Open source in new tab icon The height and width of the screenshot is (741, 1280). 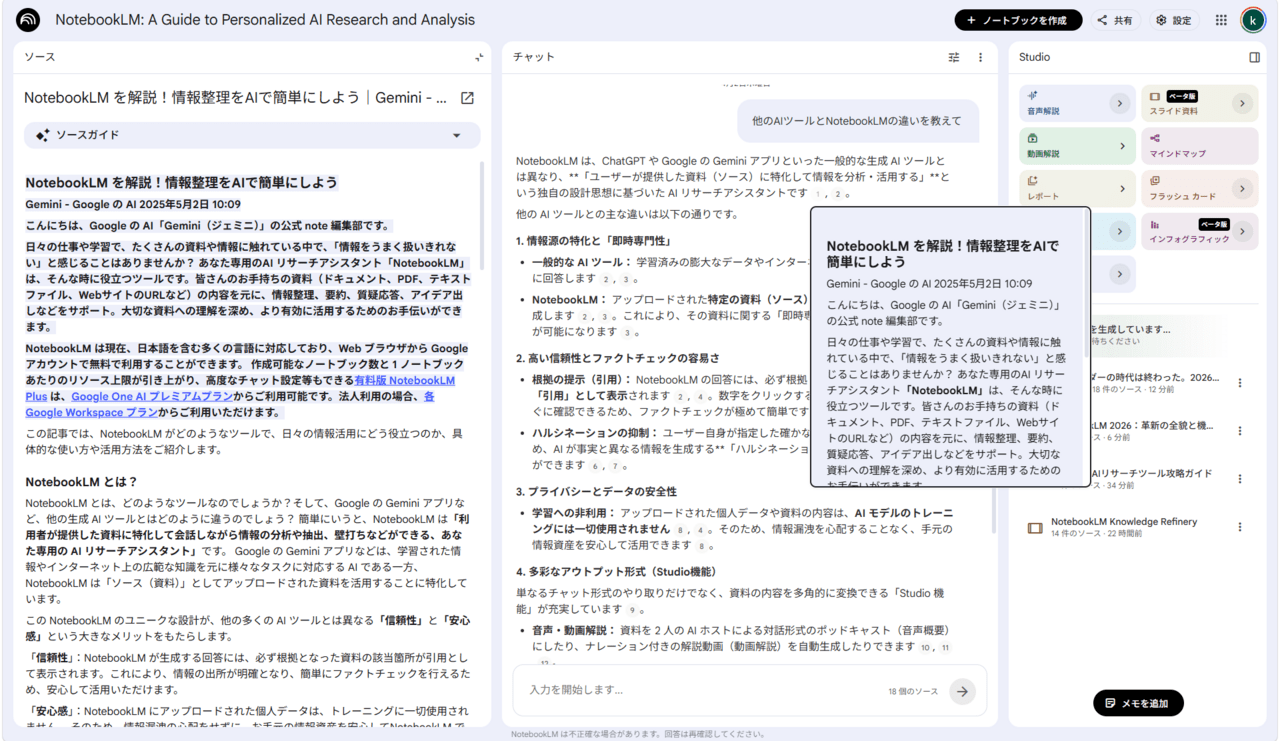tap(467, 98)
